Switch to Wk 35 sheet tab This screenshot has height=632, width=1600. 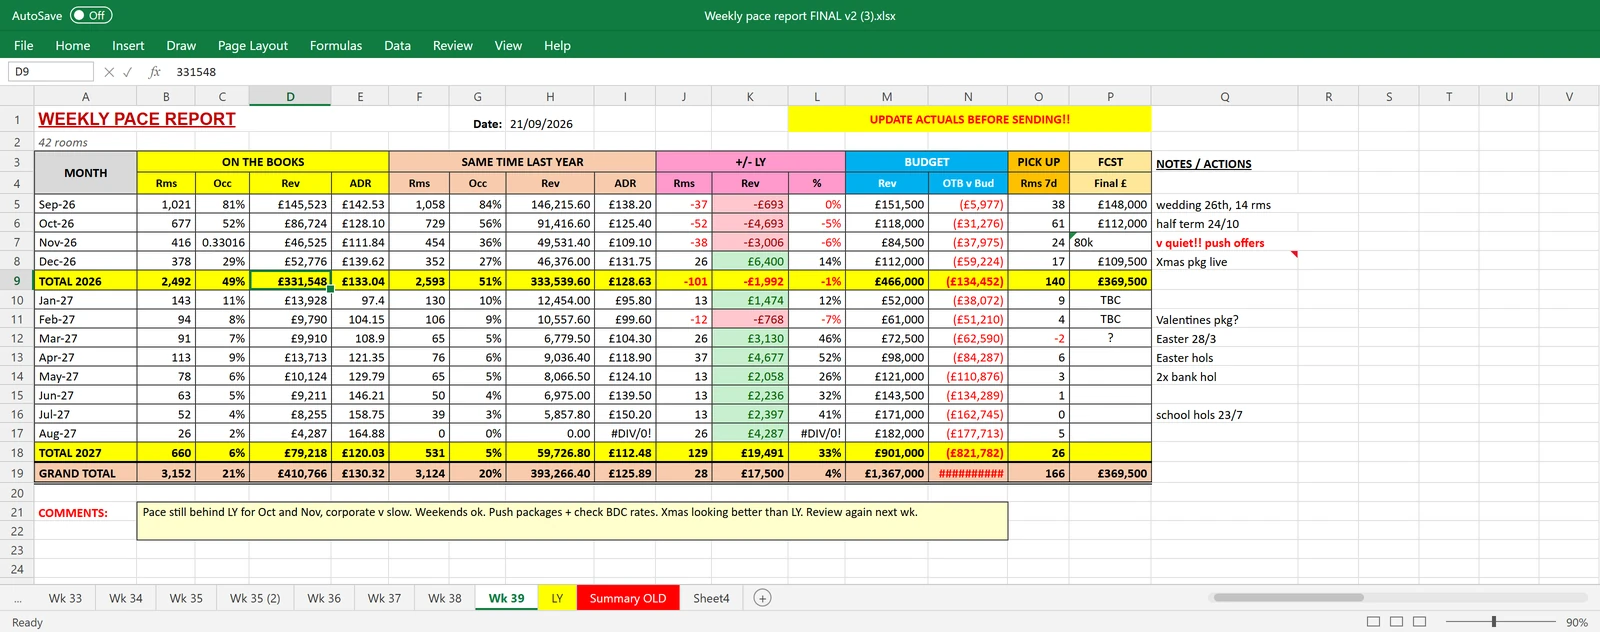tap(186, 598)
